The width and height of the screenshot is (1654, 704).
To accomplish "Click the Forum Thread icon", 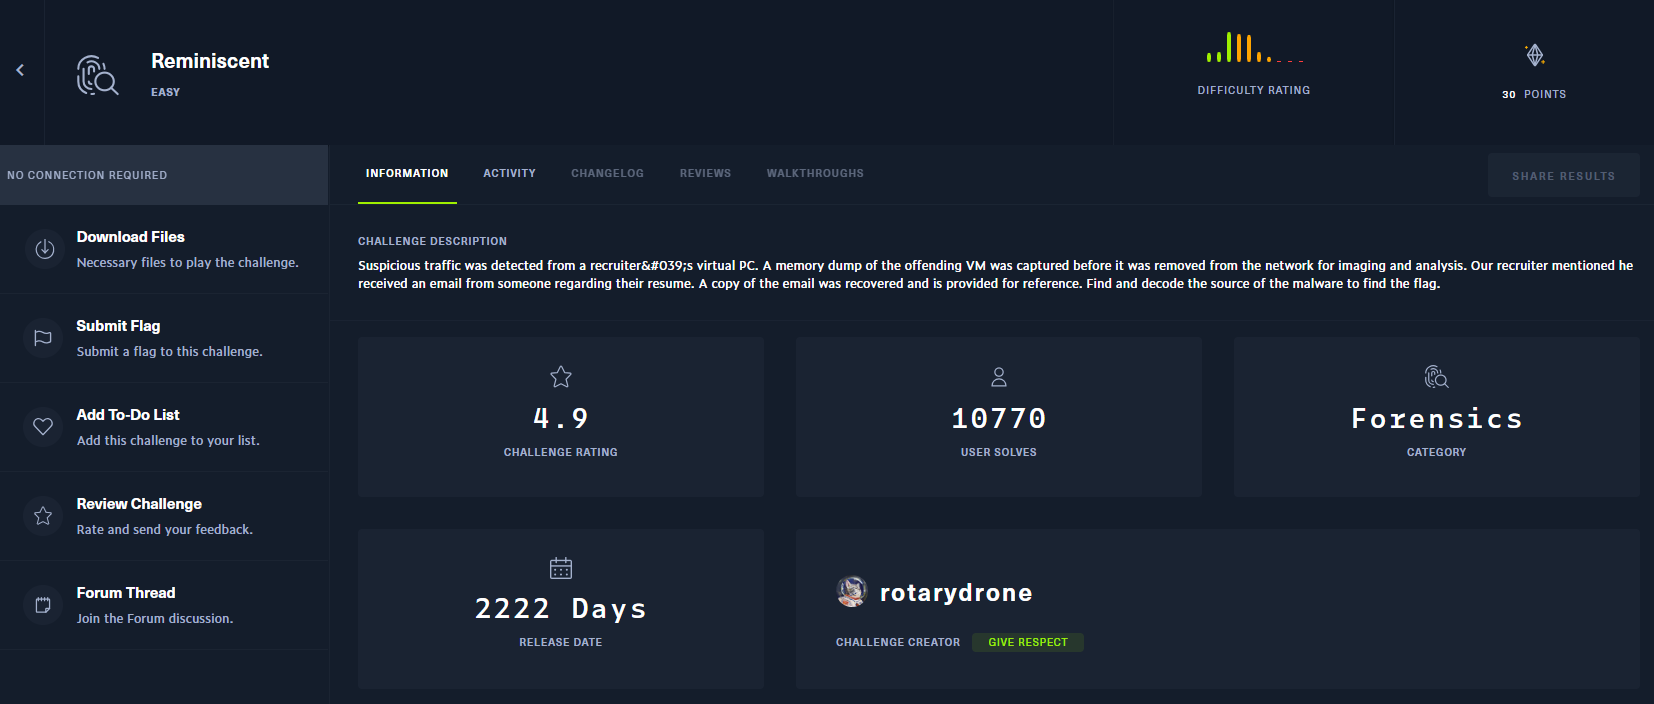I will [43, 605].
